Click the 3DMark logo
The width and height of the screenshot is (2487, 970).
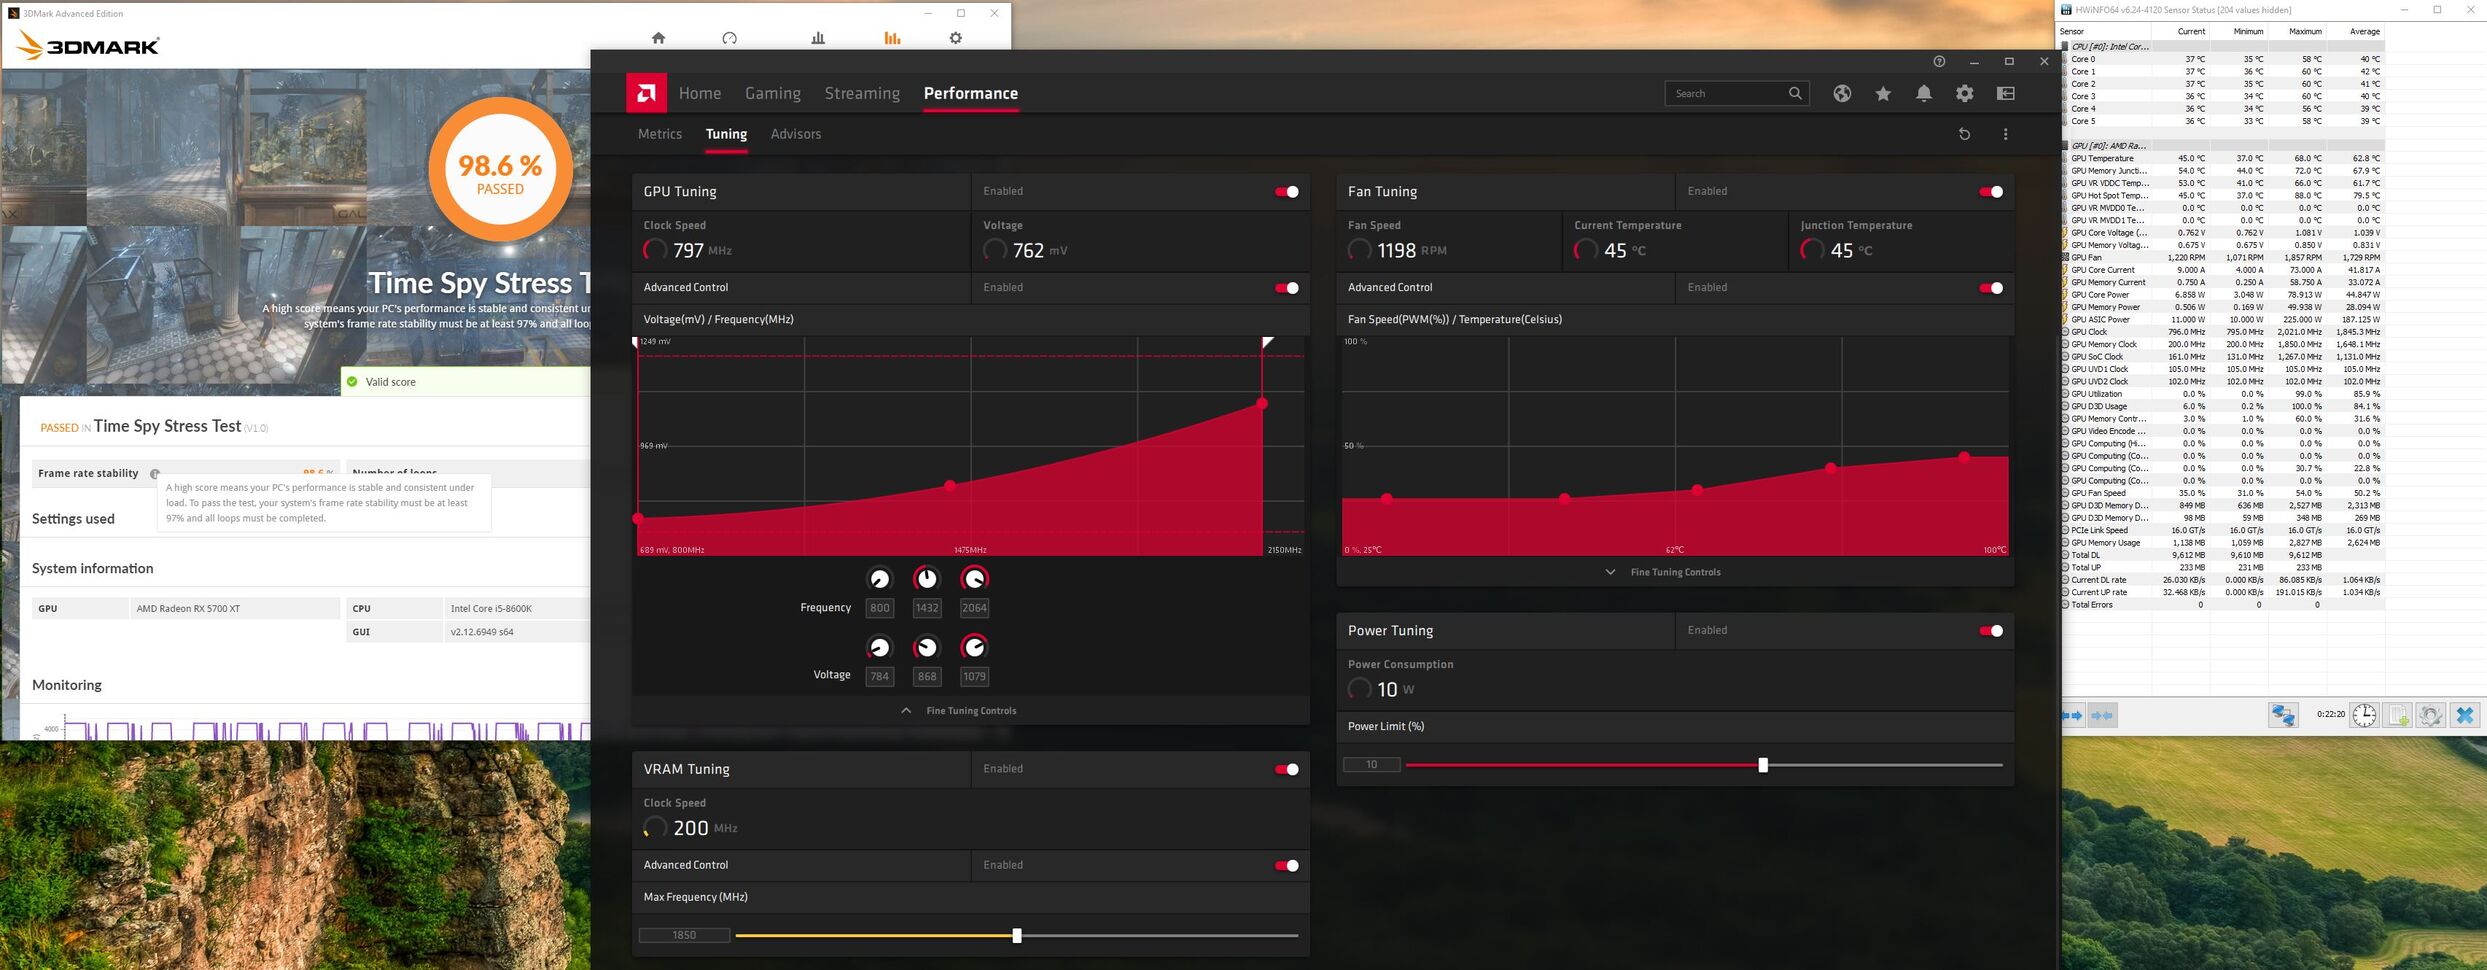[x=88, y=46]
